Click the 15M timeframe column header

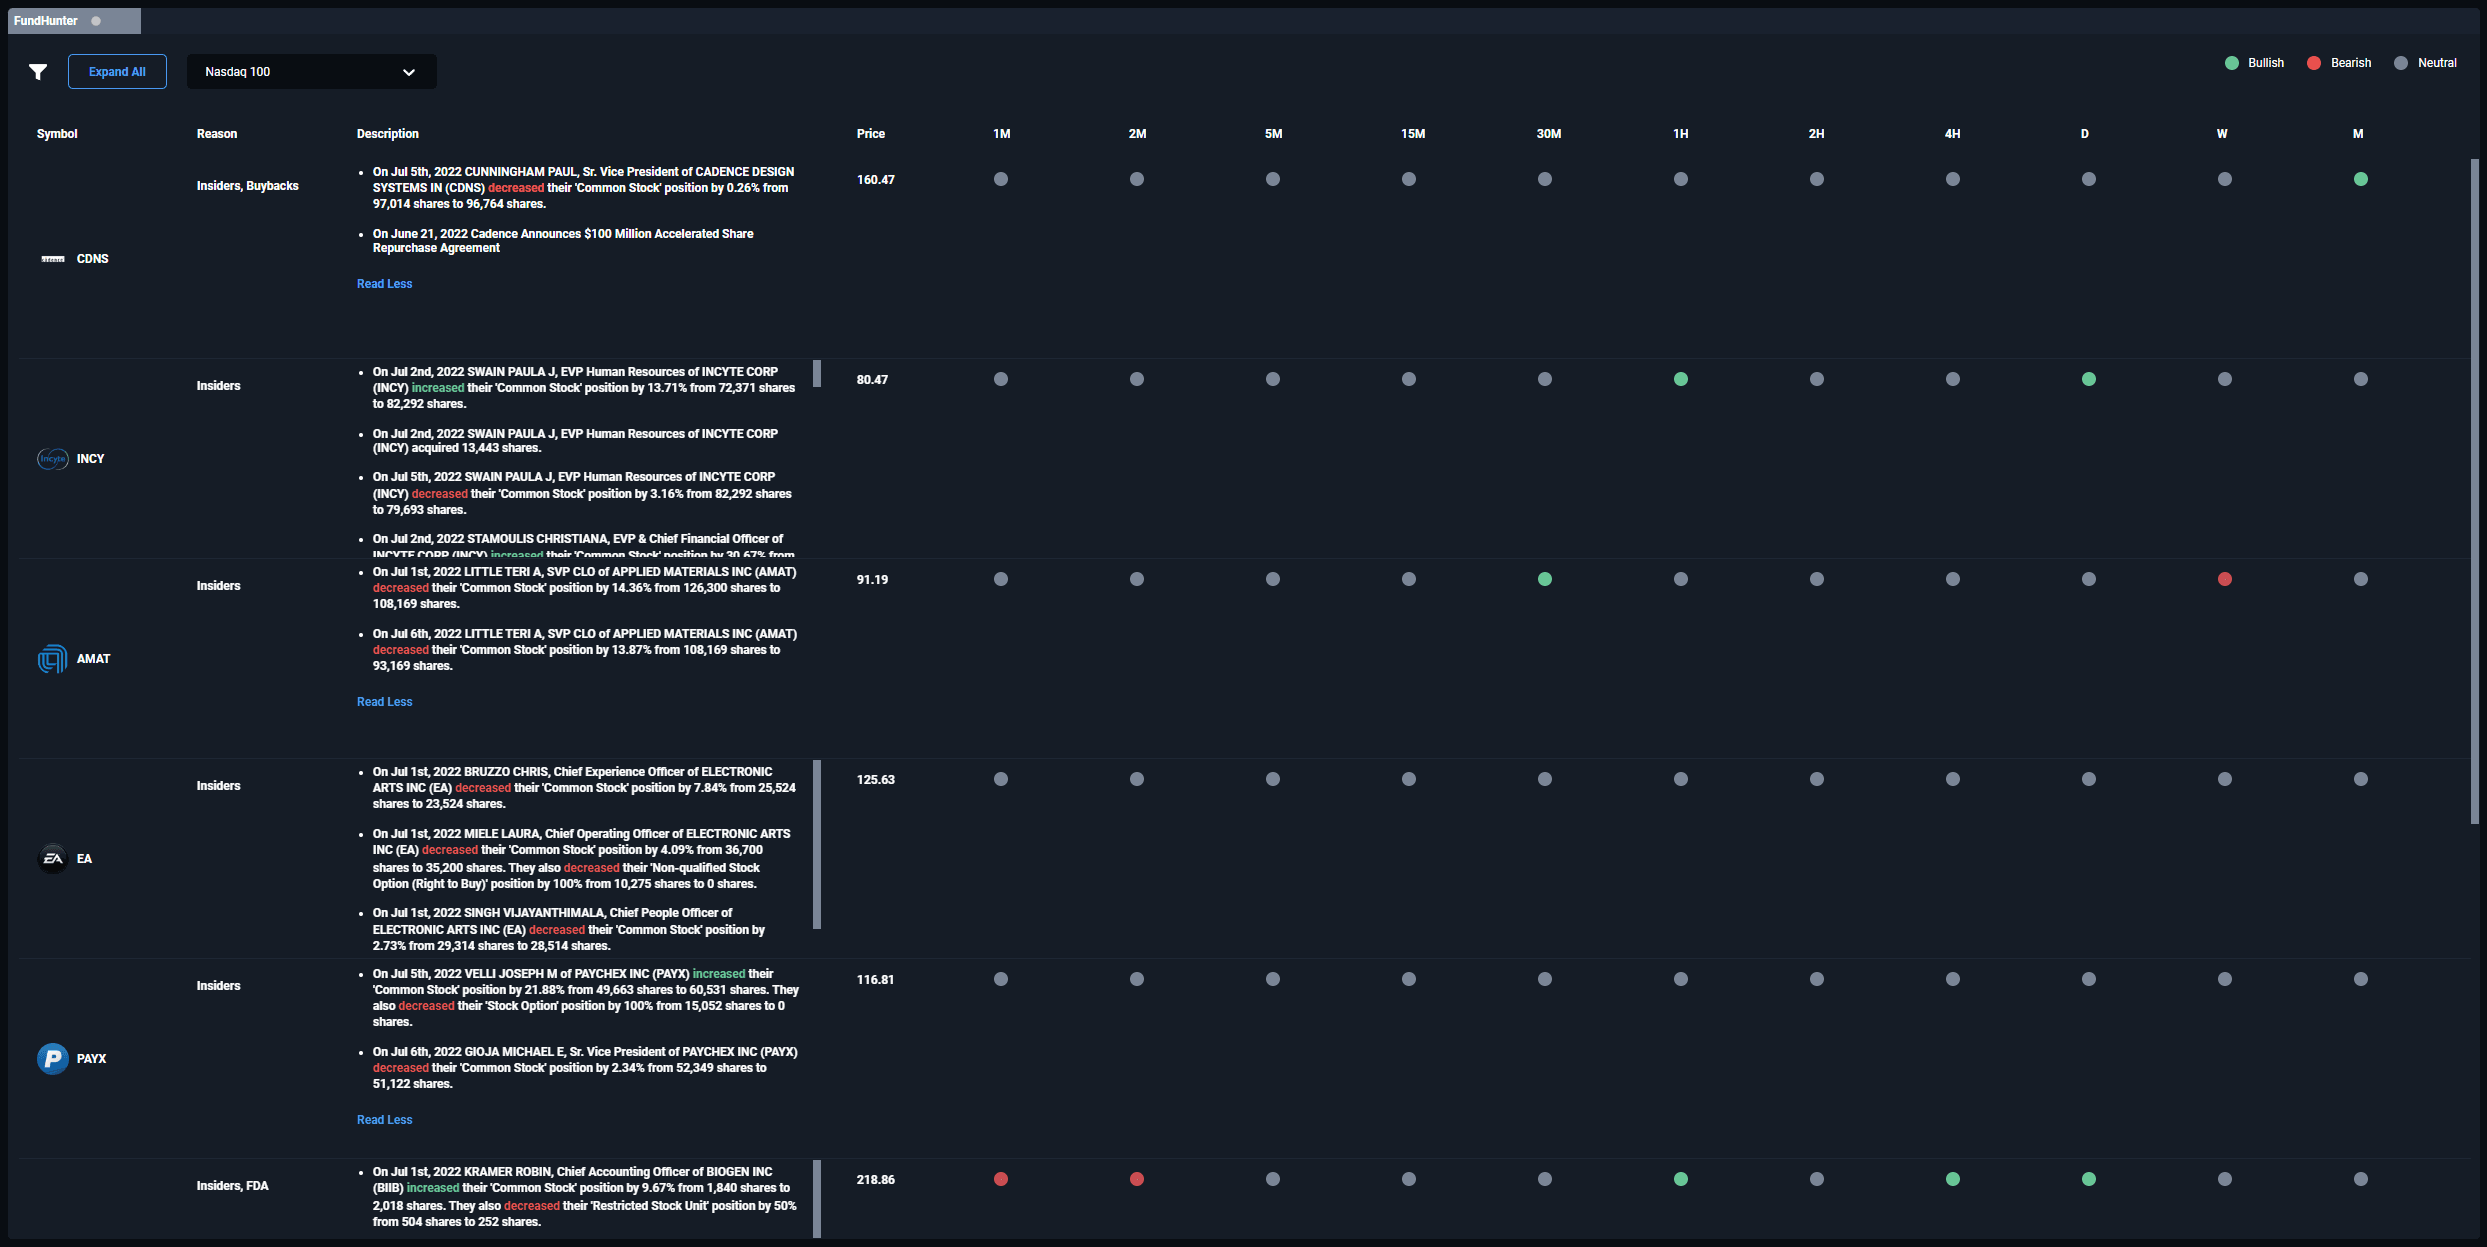(x=1413, y=134)
